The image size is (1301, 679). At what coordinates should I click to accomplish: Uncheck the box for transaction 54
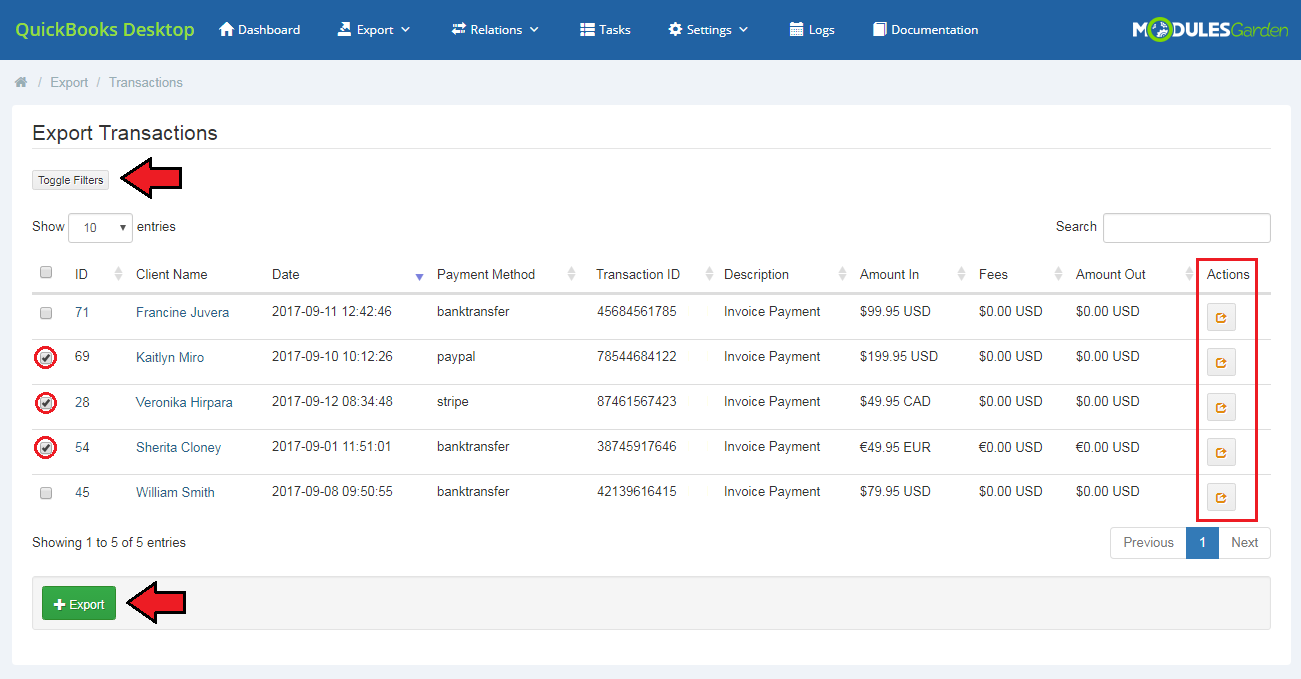(x=46, y=447)
